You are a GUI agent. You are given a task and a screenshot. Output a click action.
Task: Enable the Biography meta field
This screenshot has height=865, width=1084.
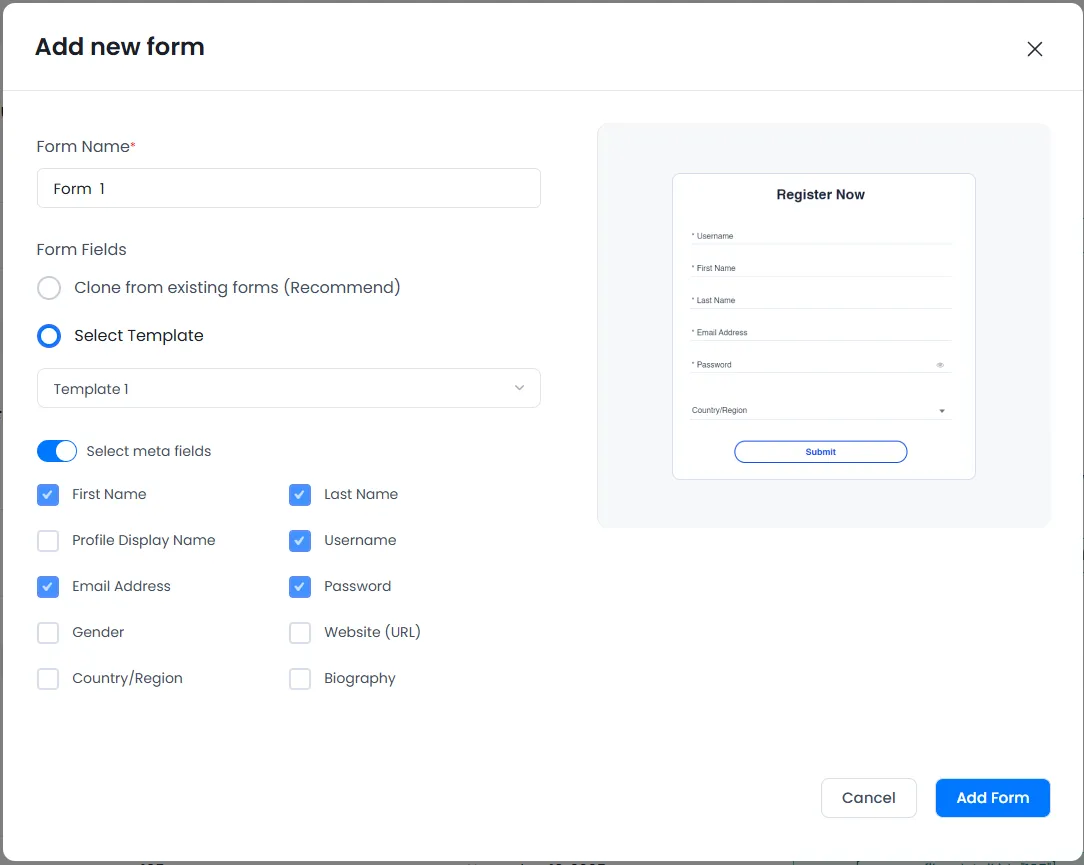tap(300, 678)
